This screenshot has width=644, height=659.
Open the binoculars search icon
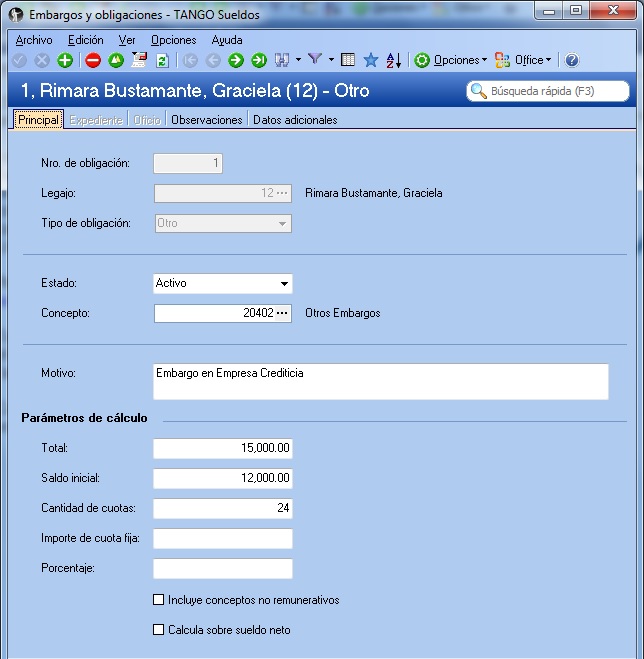pos(282,60)
